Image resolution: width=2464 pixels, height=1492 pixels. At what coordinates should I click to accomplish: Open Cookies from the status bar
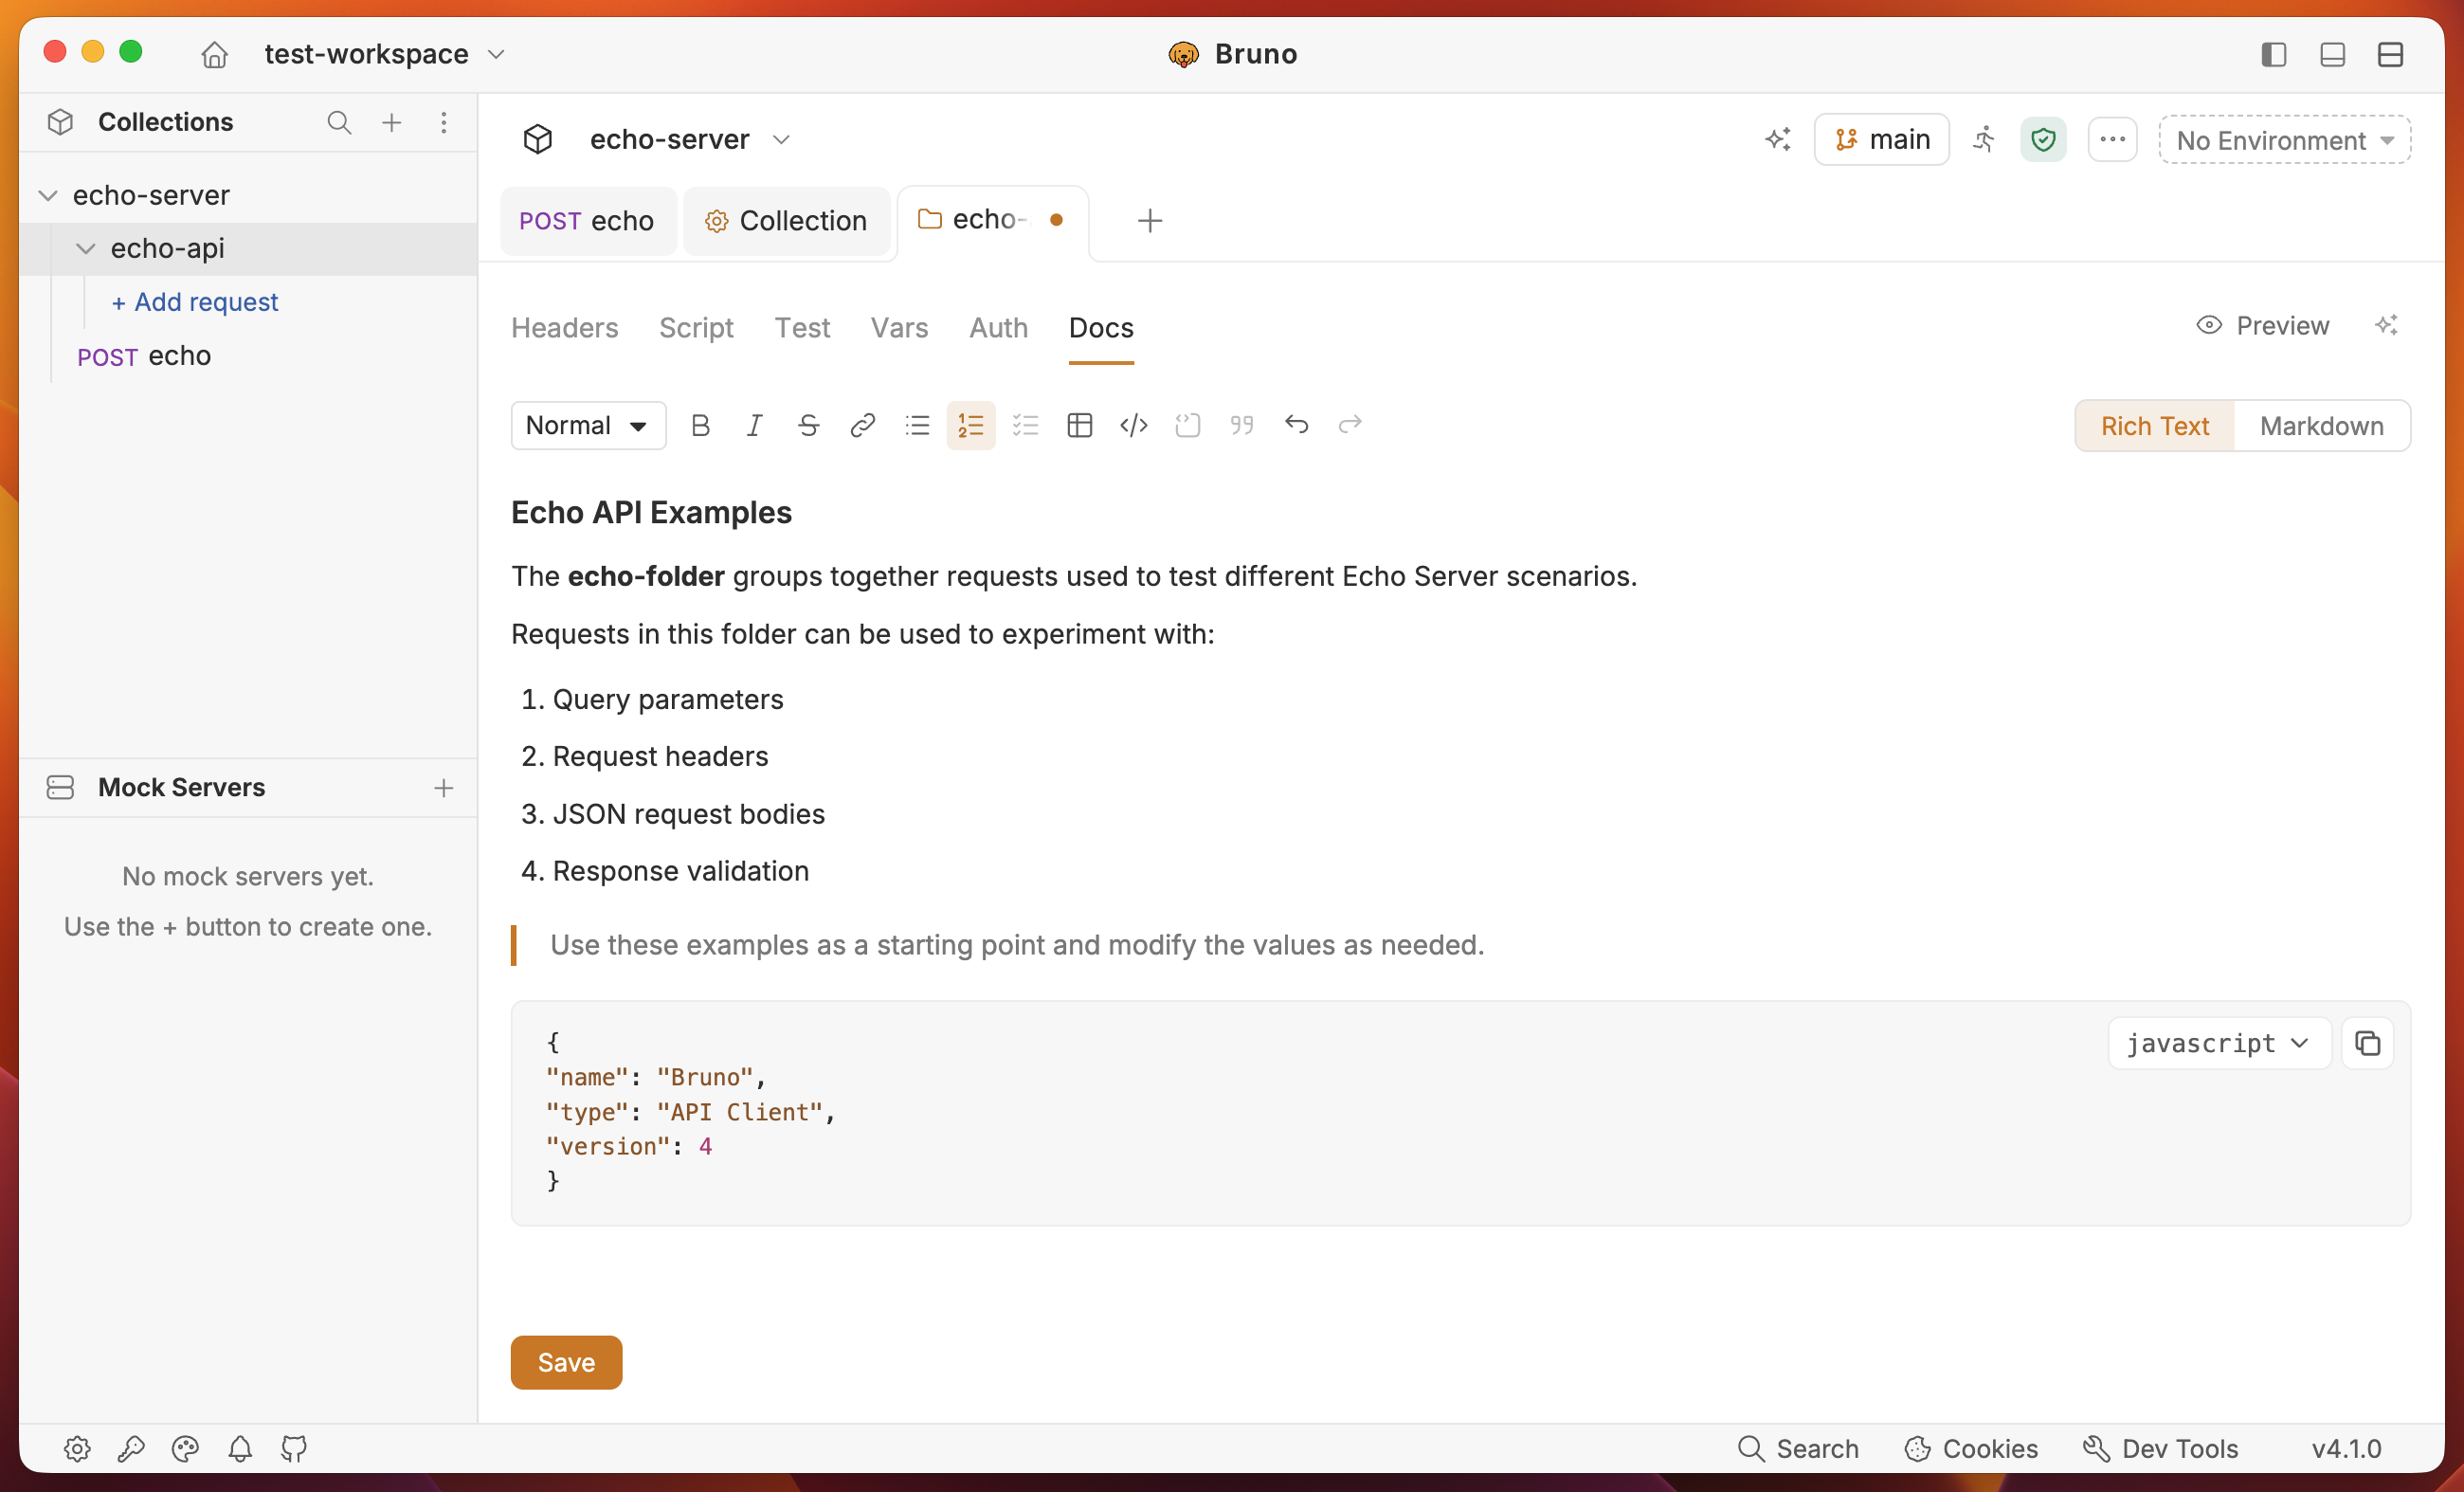pos(1971,1449)
